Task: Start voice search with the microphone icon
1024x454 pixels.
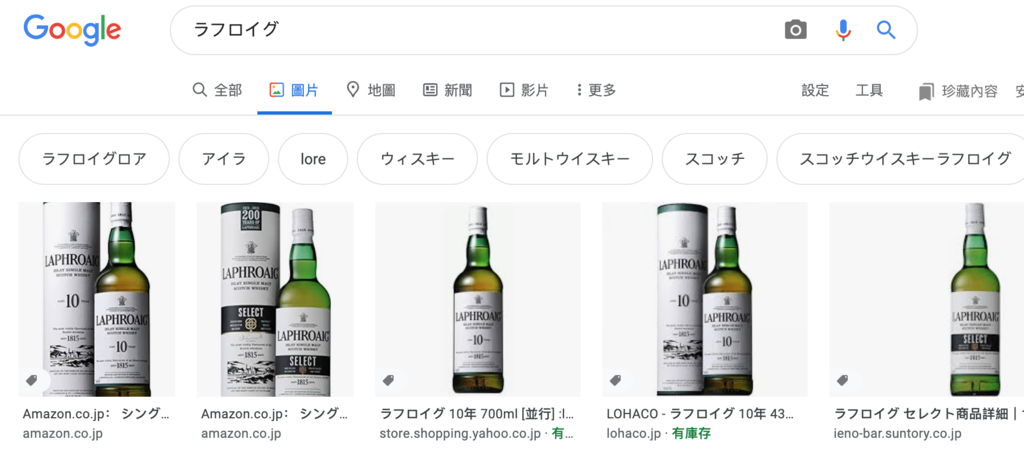Action: click(x=843, y=30)
